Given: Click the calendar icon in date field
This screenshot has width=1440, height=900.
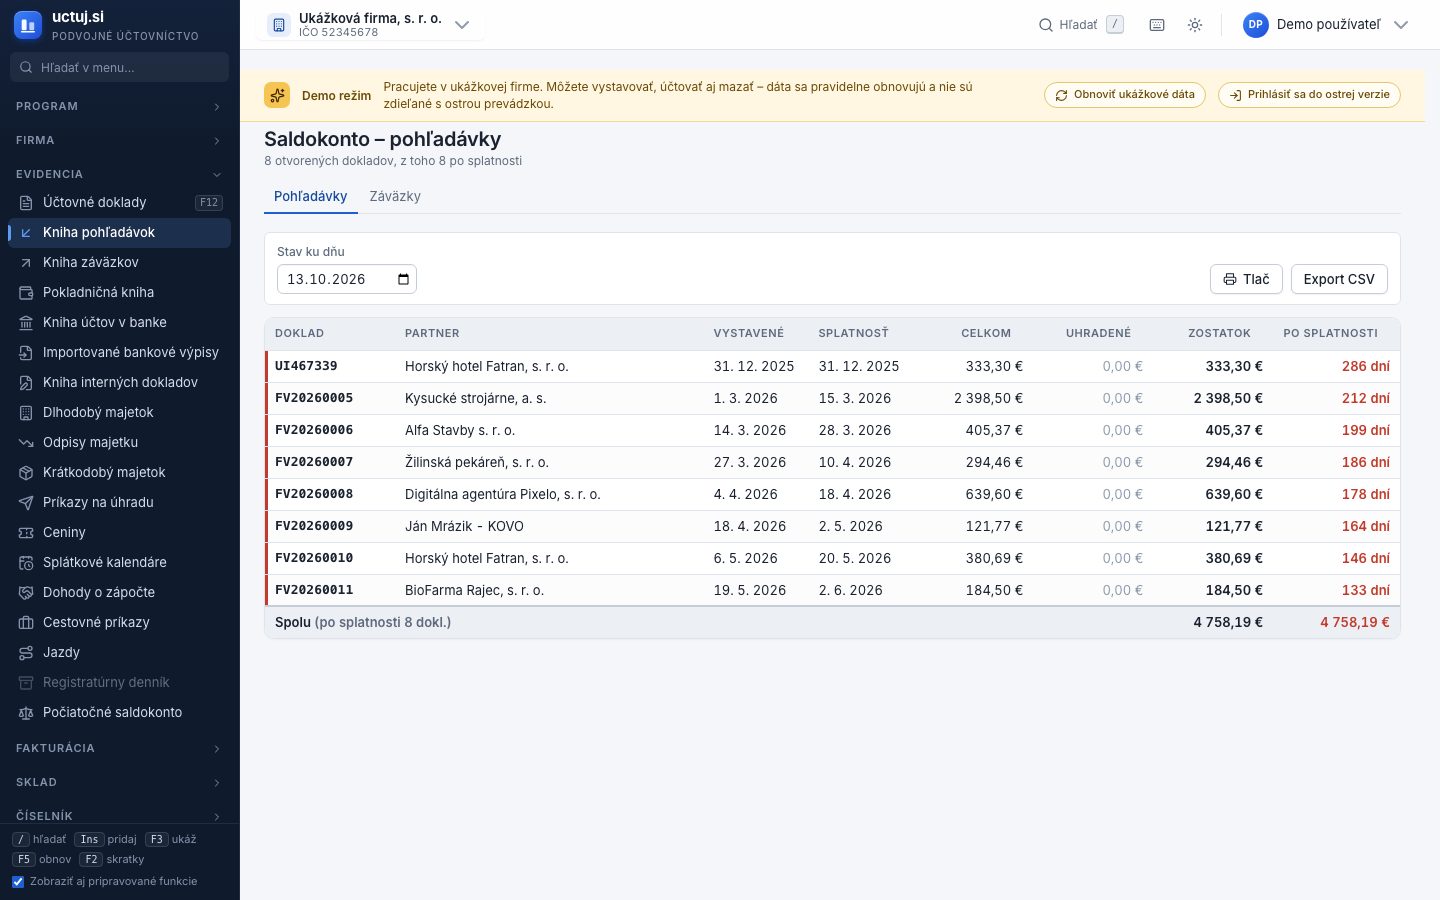Looking at the screenshot, I should [403, 279].
